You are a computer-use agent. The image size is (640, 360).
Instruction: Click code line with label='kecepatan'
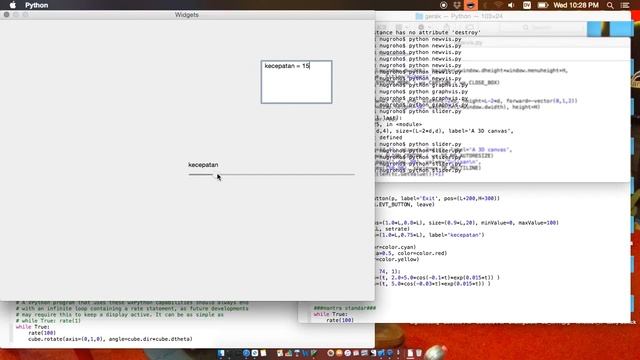tap(430, 235)
